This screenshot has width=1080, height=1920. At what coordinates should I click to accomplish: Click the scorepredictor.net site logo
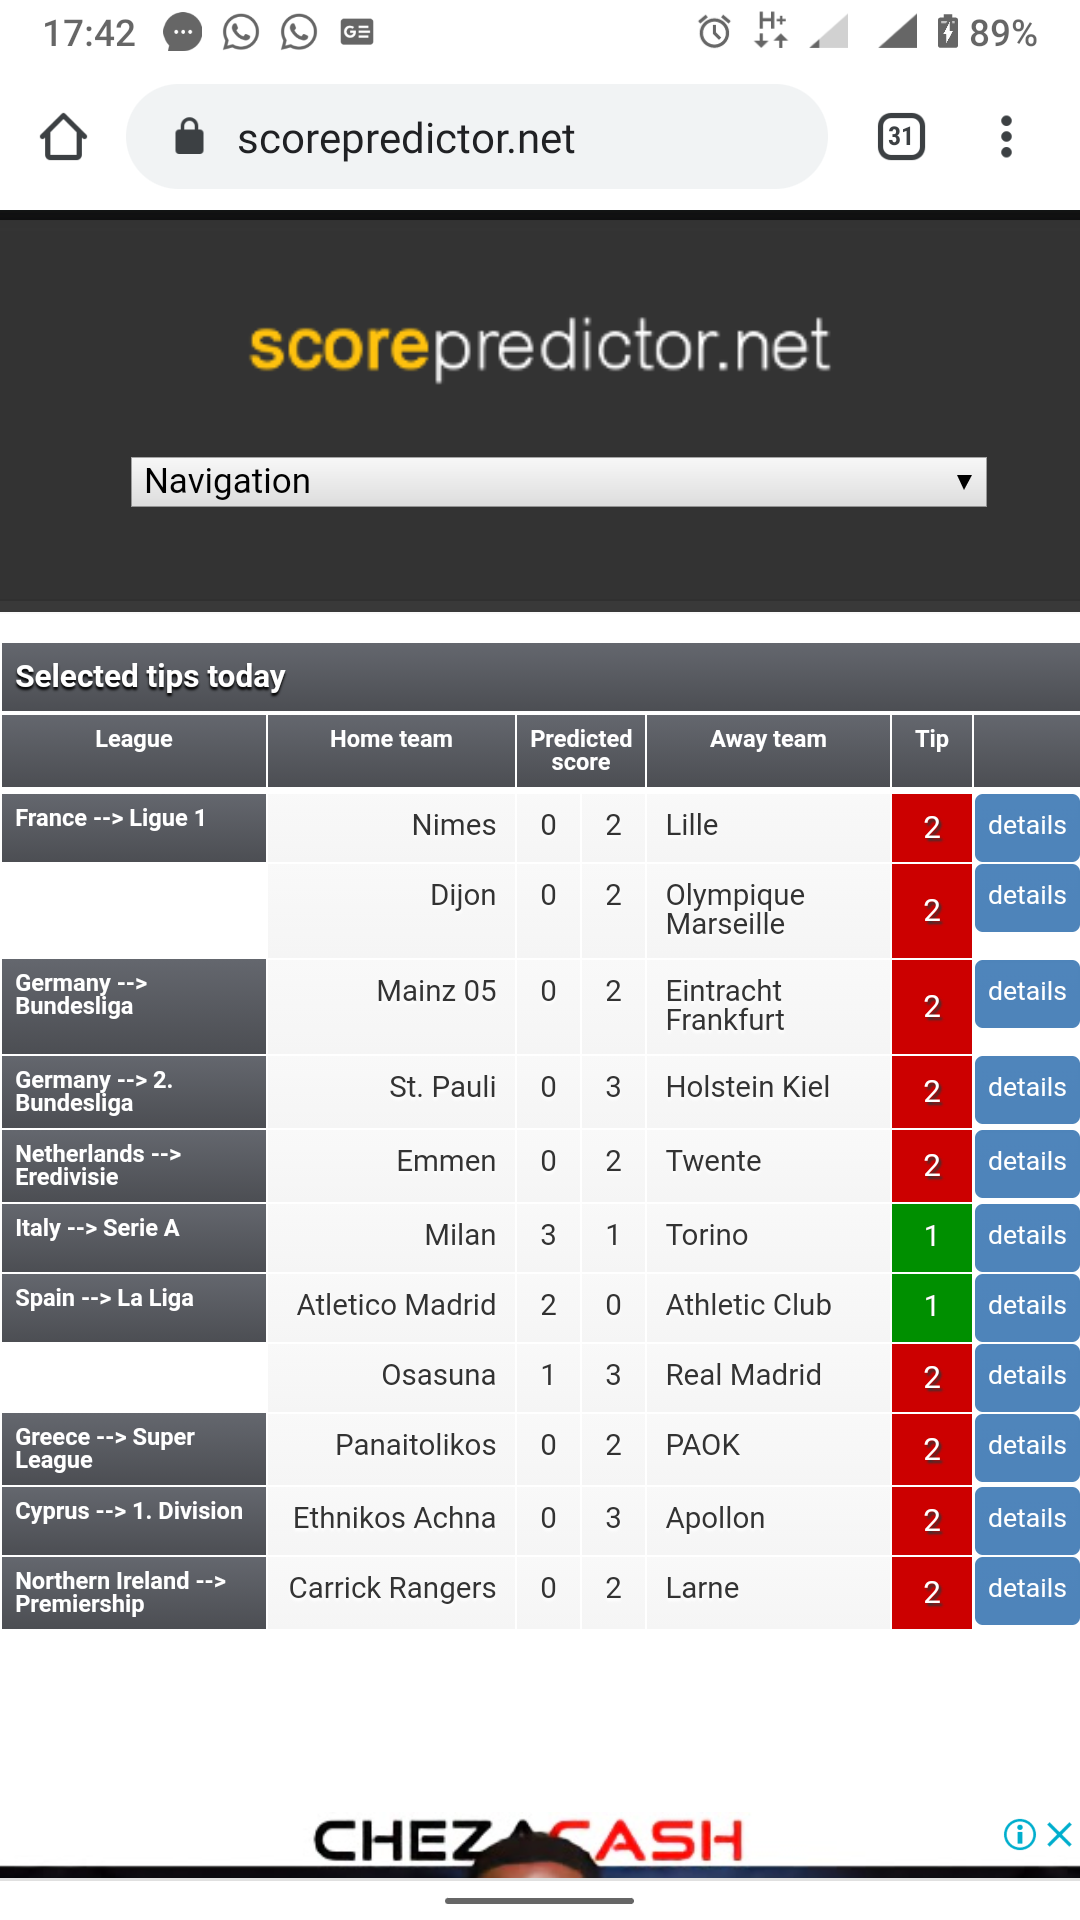[x=540, y=346]
